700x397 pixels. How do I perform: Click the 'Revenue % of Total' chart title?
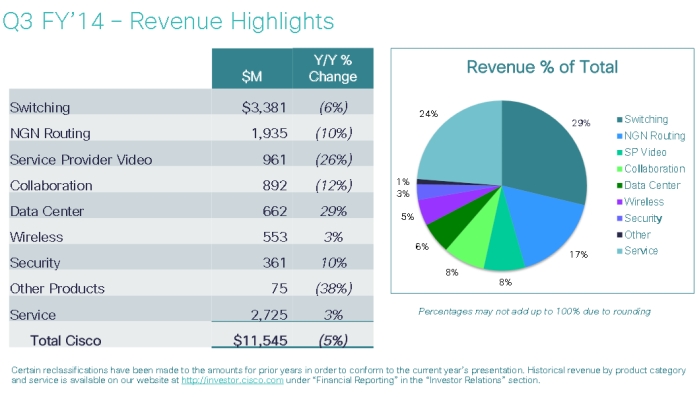tap(542, 67)
